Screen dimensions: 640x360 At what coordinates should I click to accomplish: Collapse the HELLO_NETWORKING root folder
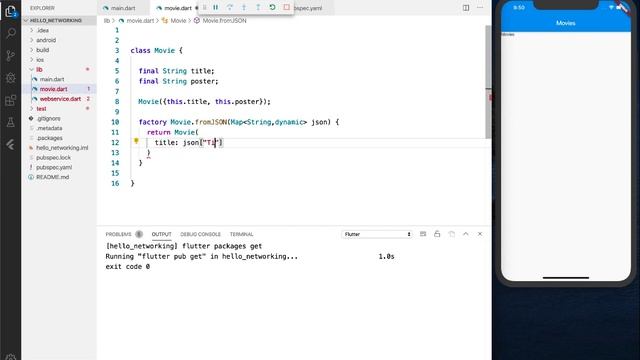[x=56, y=20]
